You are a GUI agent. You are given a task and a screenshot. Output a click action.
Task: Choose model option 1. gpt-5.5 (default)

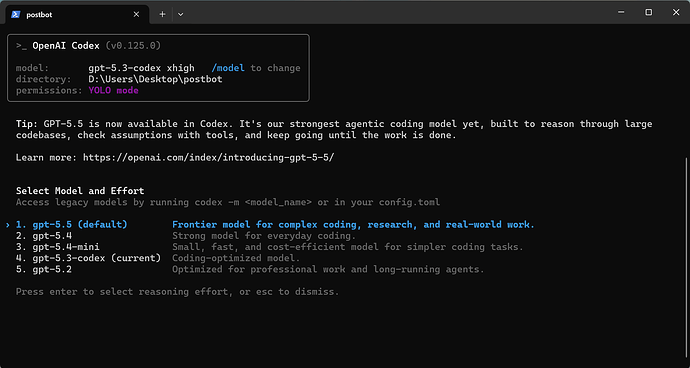[72, 224]
